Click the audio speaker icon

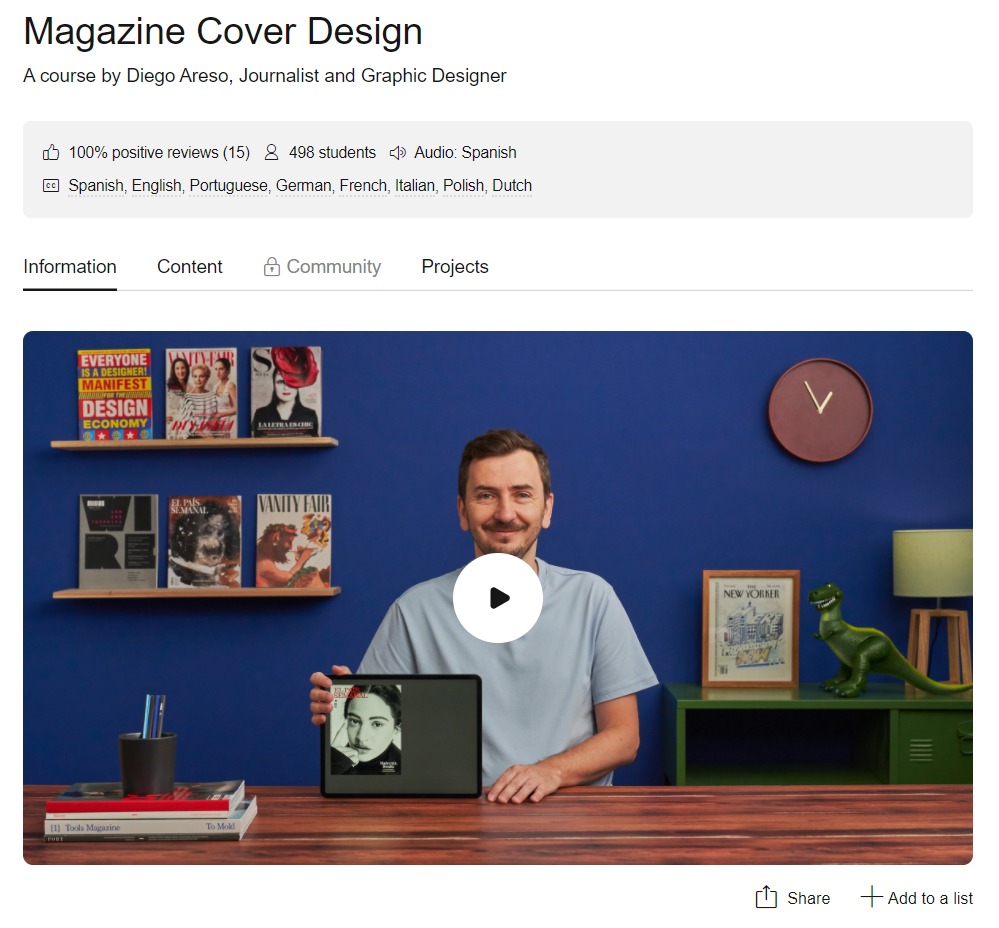click(397, 153)
